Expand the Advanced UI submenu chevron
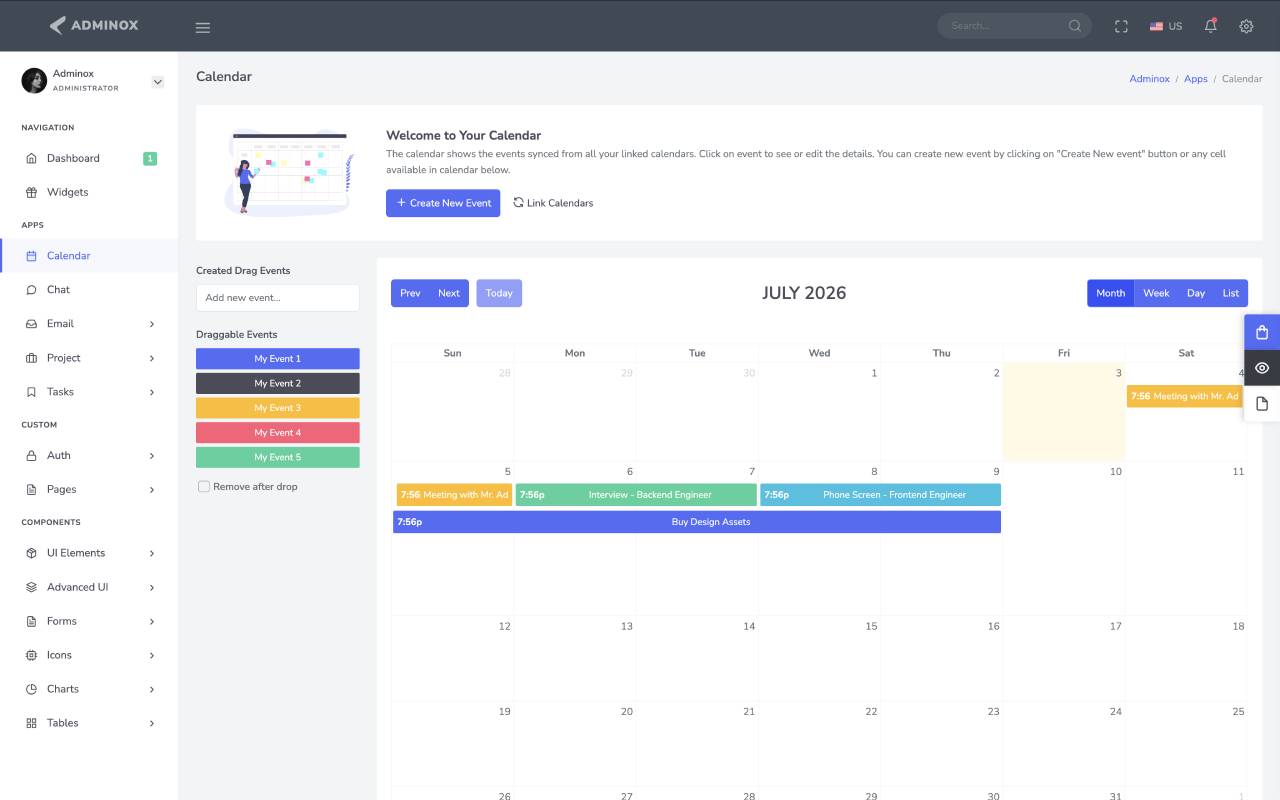 coord(152,587)
